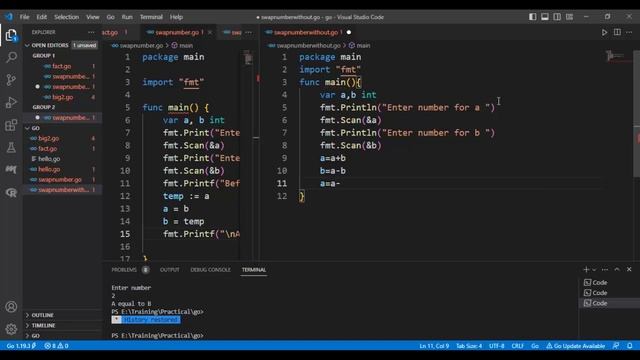Viewport: 640px width, 360px height.
Task: Toggle secondary side bar layout icon
Action: [557, 17]
